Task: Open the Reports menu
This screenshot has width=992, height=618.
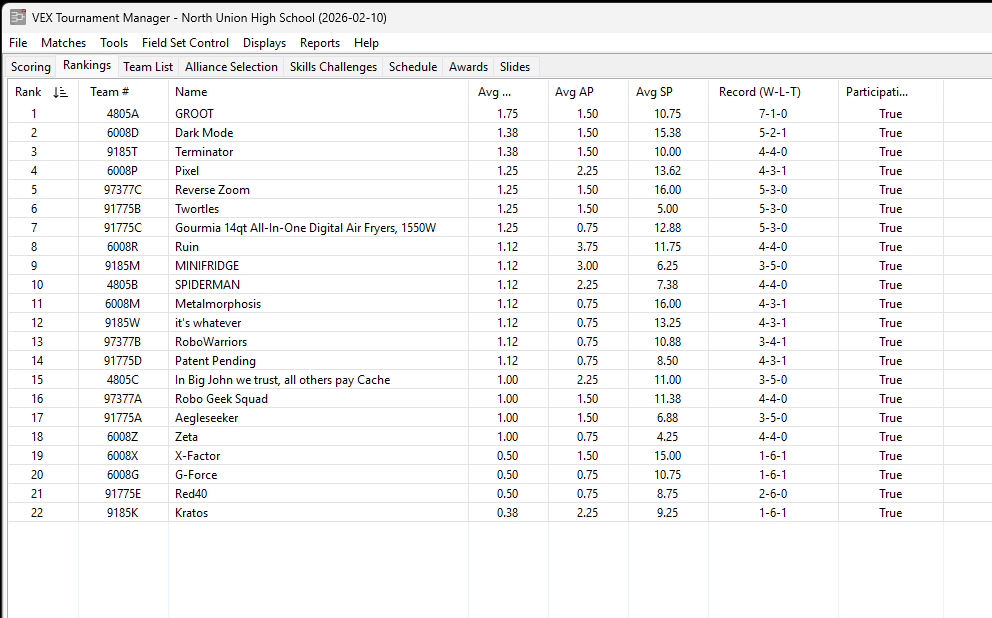Action: coord(320,43)
